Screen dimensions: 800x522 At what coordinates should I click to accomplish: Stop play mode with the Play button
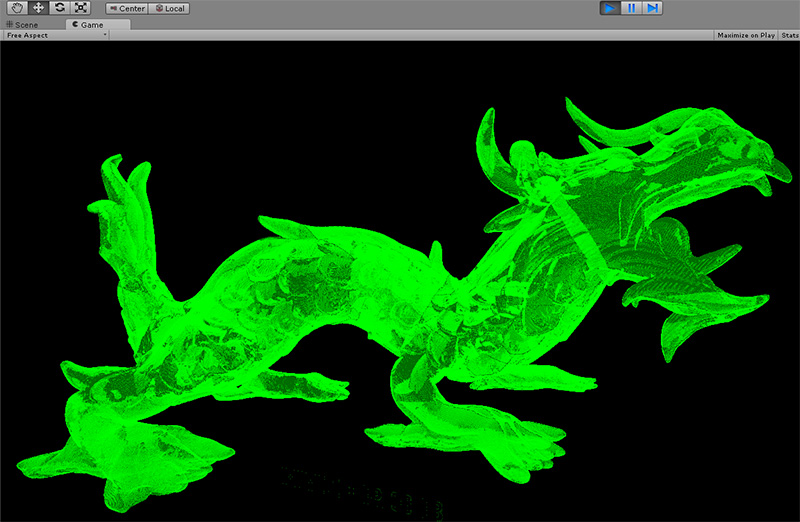[x=609, y=8]
